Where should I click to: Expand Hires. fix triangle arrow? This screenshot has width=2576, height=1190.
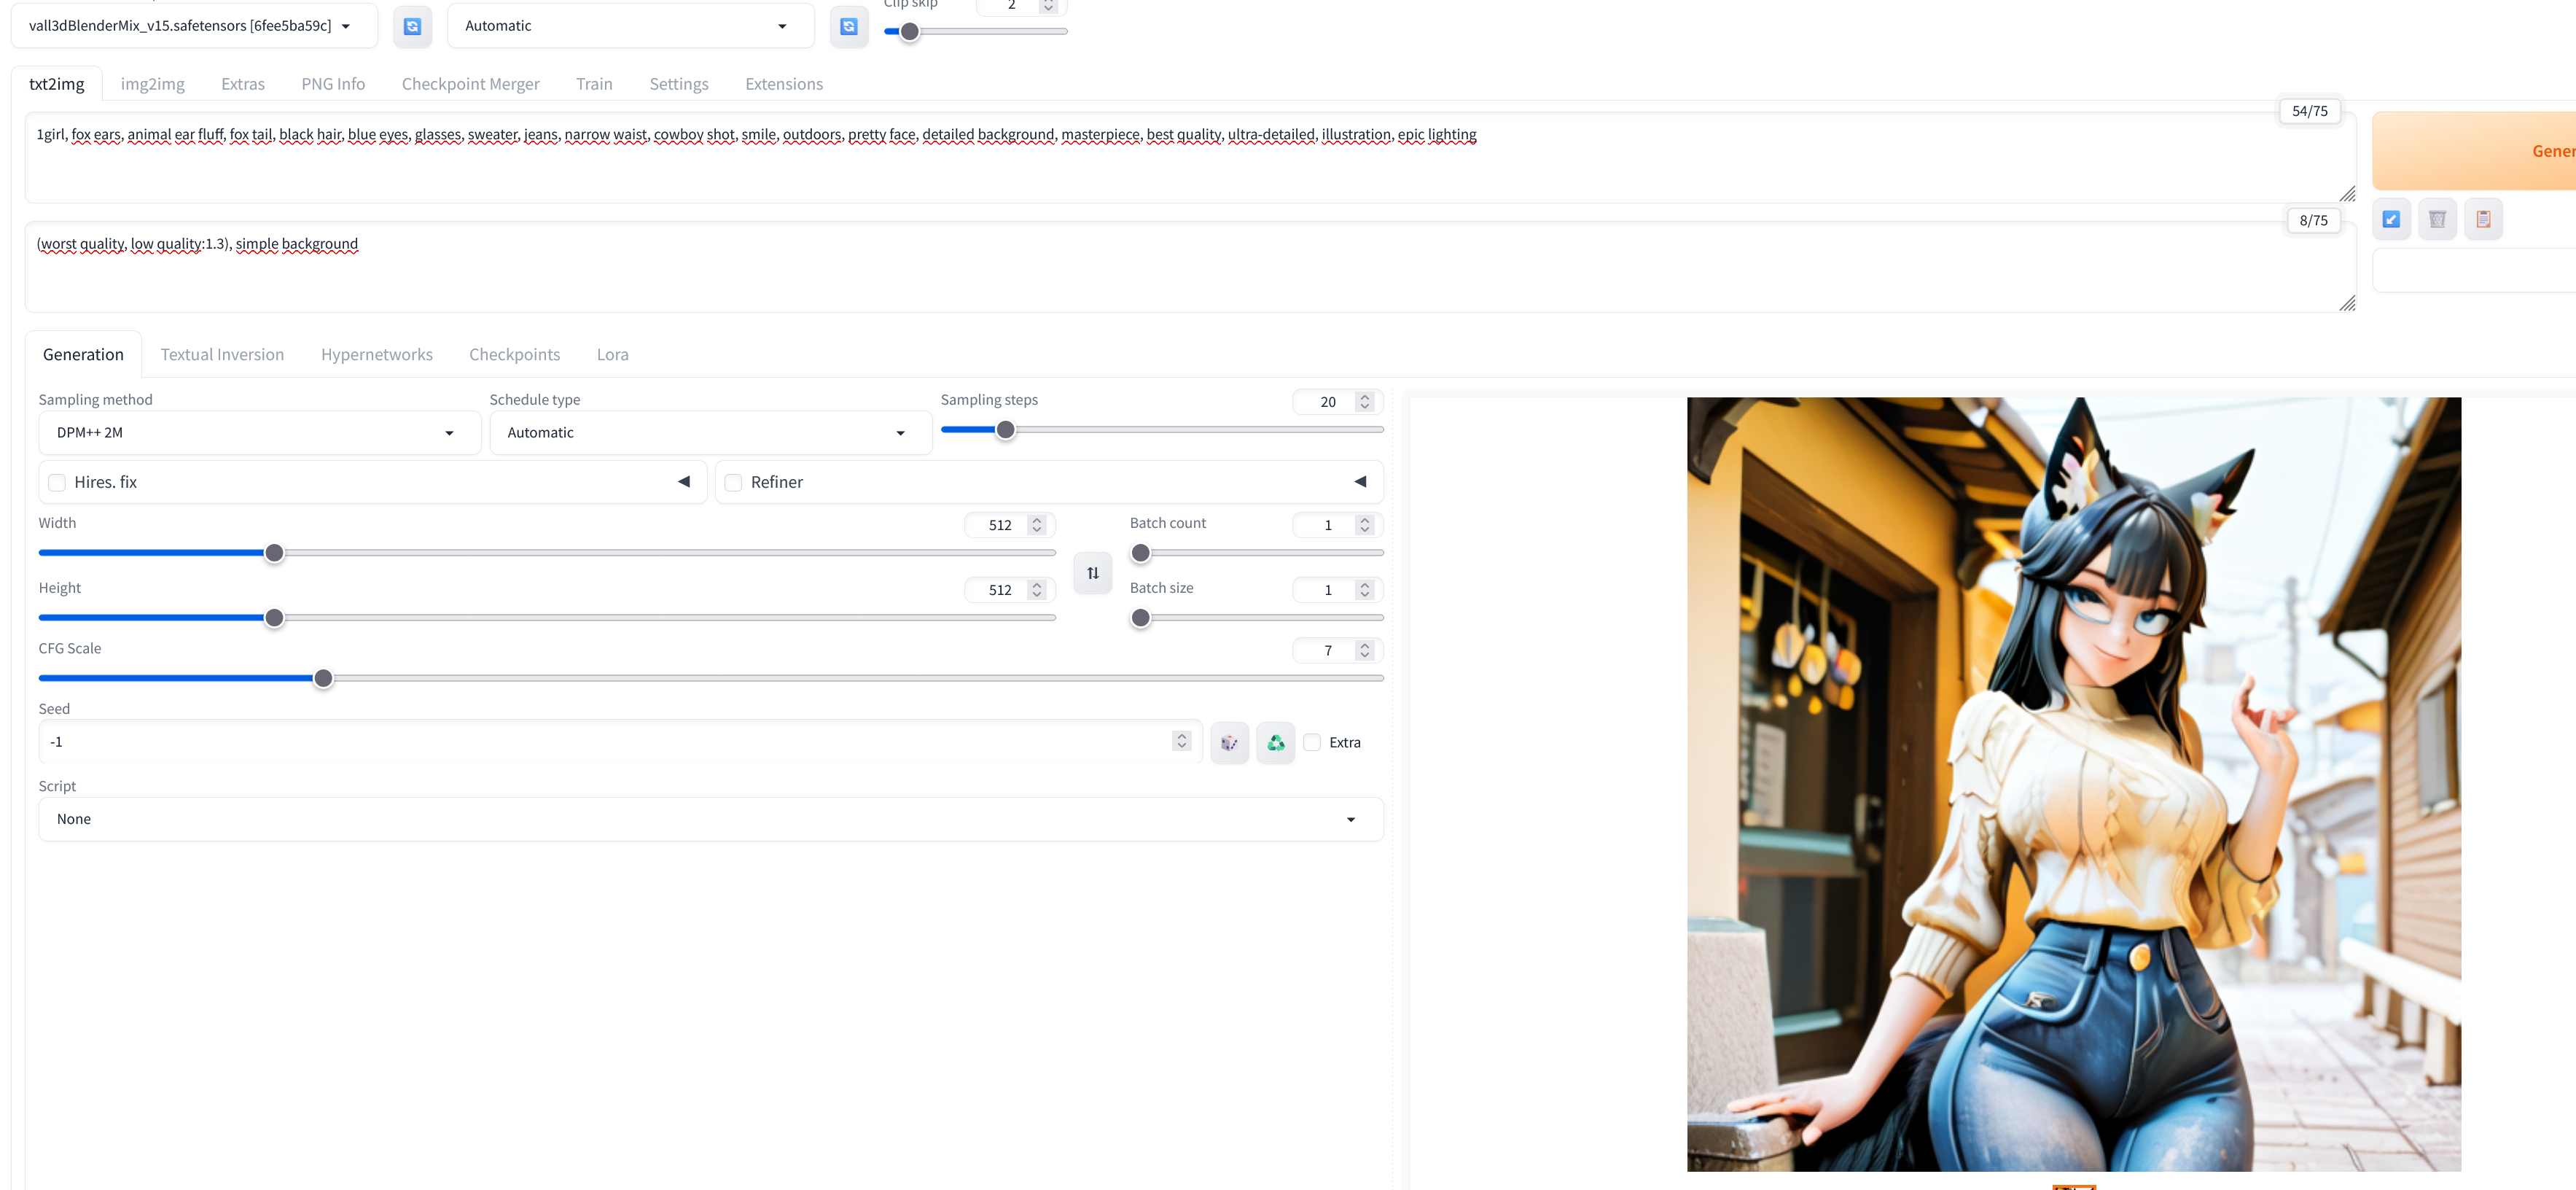[684, 482]
